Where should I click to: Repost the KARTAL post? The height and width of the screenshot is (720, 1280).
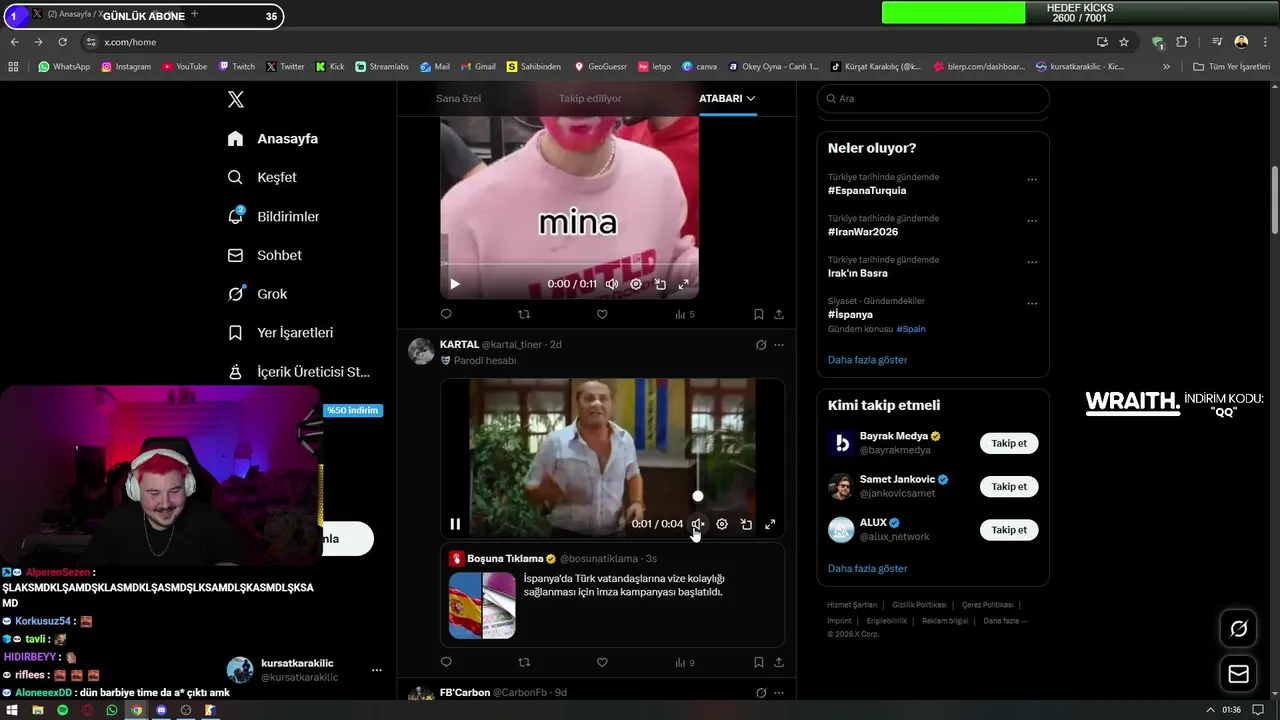[524, 662]
